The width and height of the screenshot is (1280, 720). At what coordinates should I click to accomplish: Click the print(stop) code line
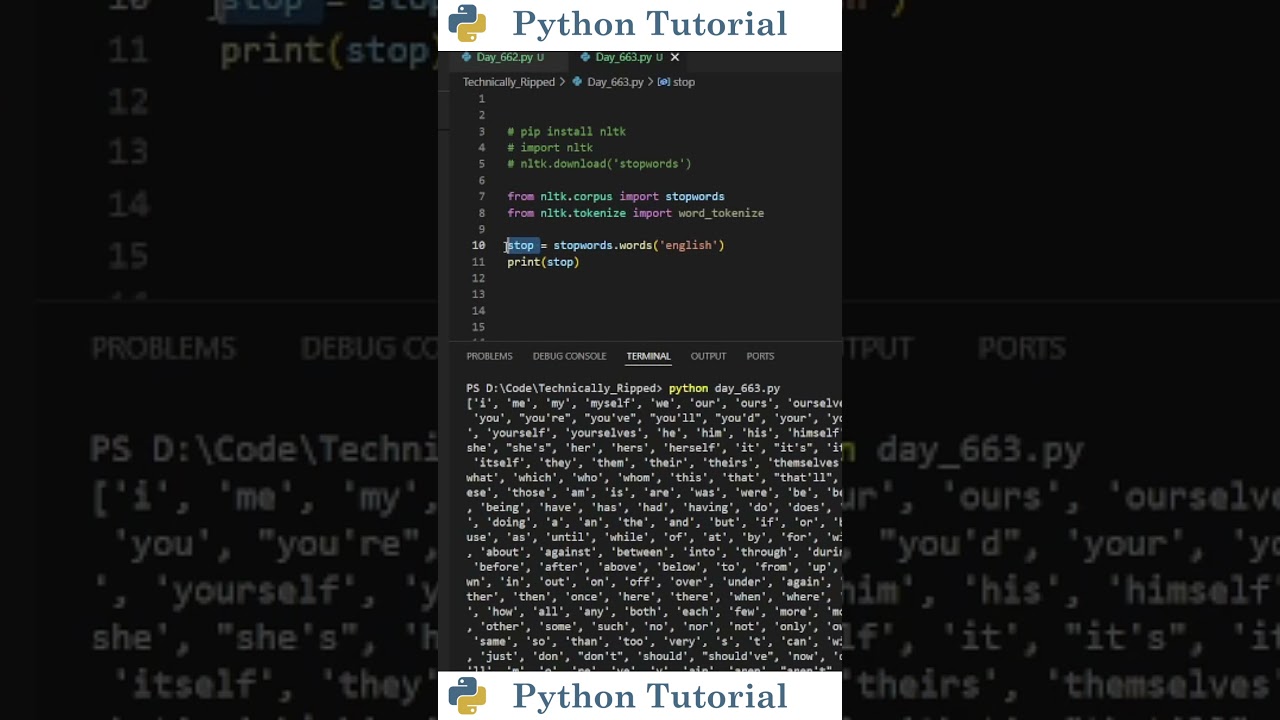[x=543, y=262]
